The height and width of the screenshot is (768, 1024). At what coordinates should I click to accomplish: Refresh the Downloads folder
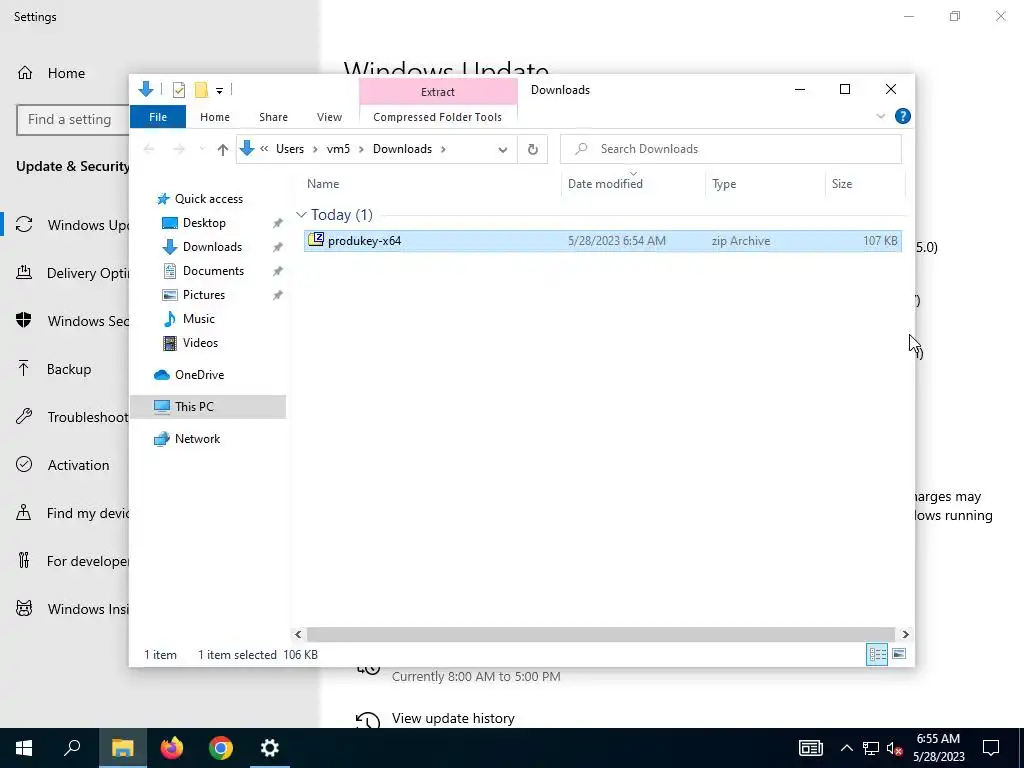[533, 150]
